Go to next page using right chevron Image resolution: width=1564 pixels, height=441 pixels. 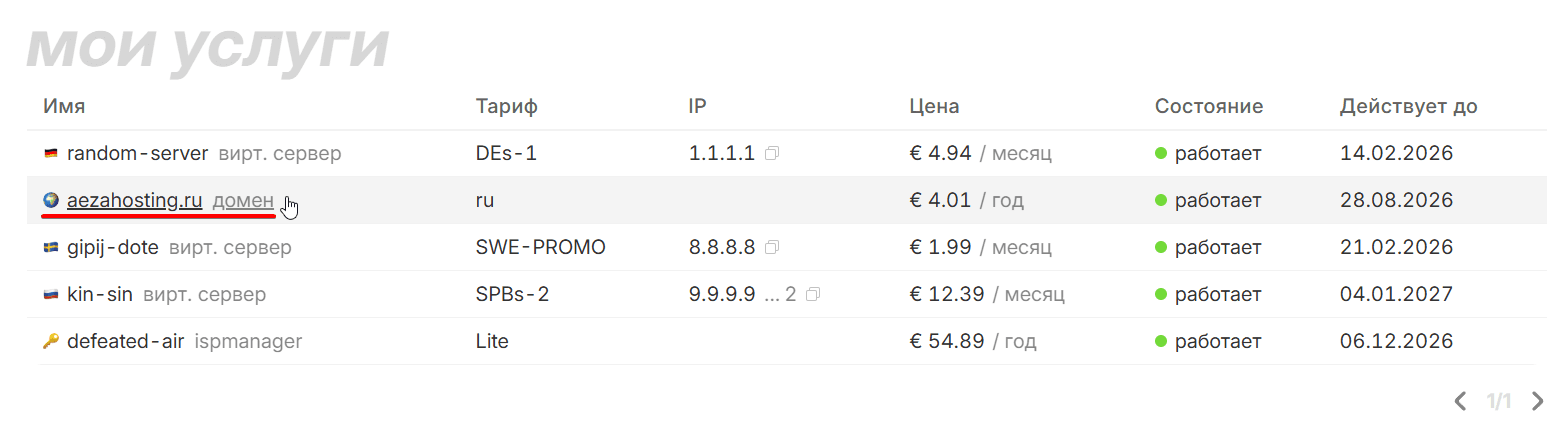coord(1538,402)
